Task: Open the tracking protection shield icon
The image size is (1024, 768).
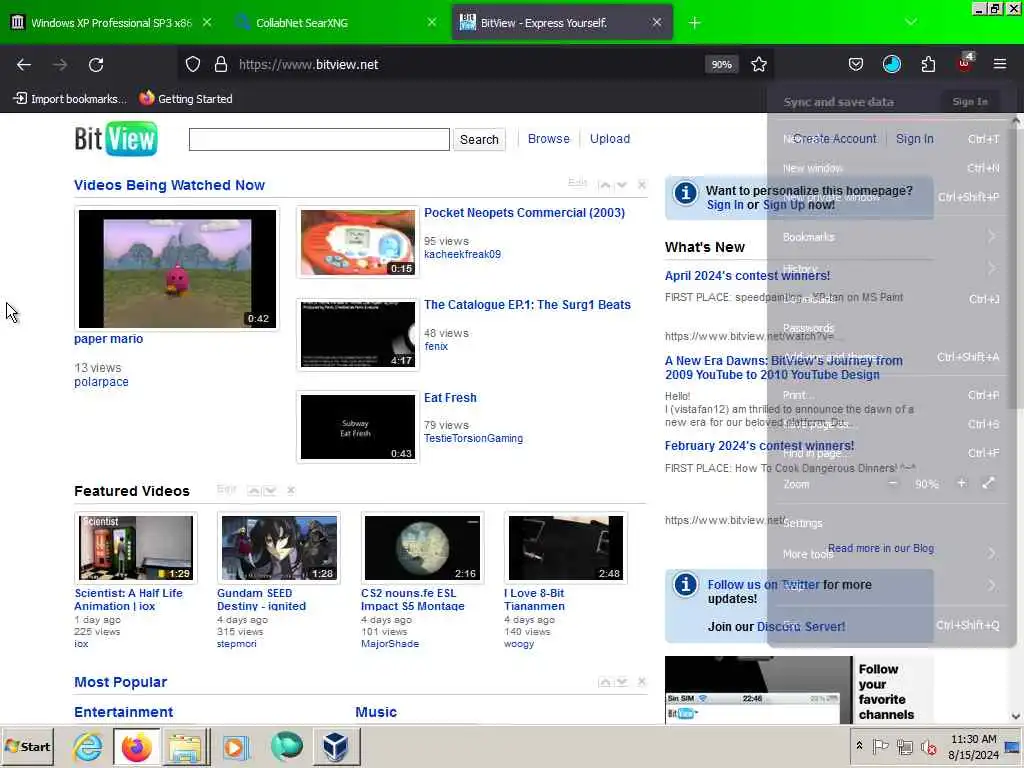Action: point(193,65)
